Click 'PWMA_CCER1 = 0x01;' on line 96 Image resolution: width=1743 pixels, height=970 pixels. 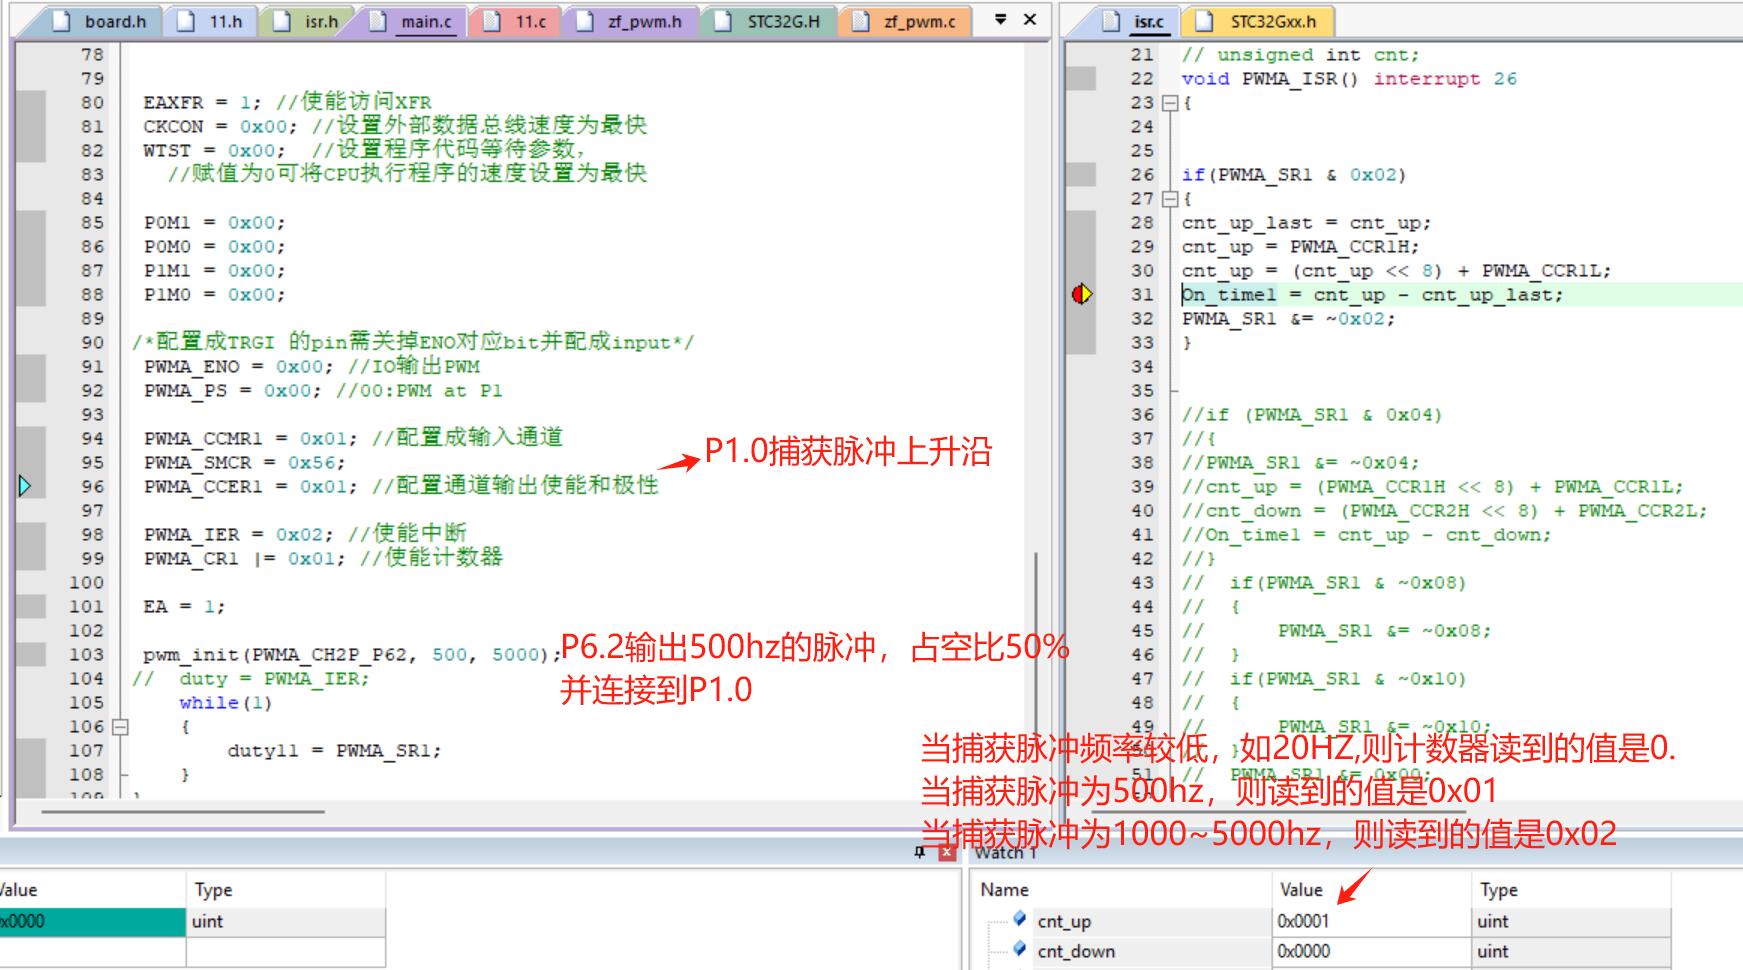(250, 487)
